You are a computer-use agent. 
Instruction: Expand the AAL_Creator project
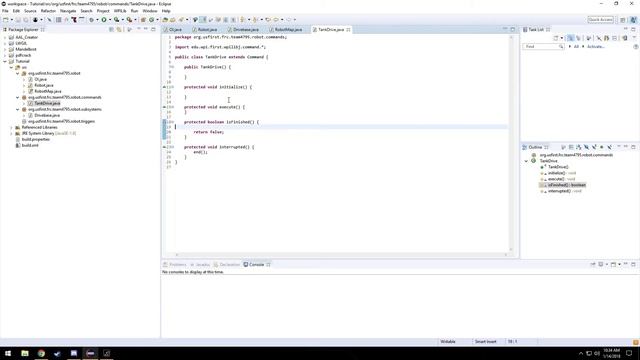click(5, 37)
